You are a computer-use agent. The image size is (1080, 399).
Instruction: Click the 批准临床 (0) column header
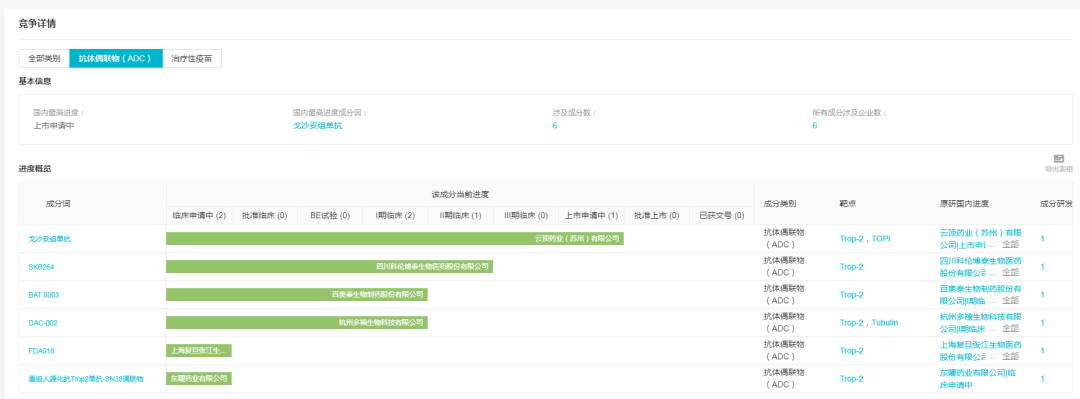pyautogui.click(x=264, y=216)
